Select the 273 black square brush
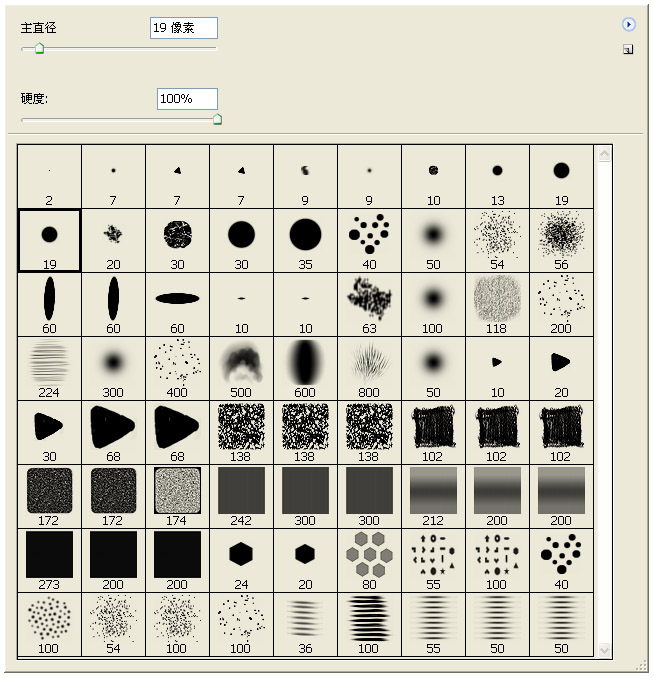This screenshot has width=654, height=678. coord(49,560)
